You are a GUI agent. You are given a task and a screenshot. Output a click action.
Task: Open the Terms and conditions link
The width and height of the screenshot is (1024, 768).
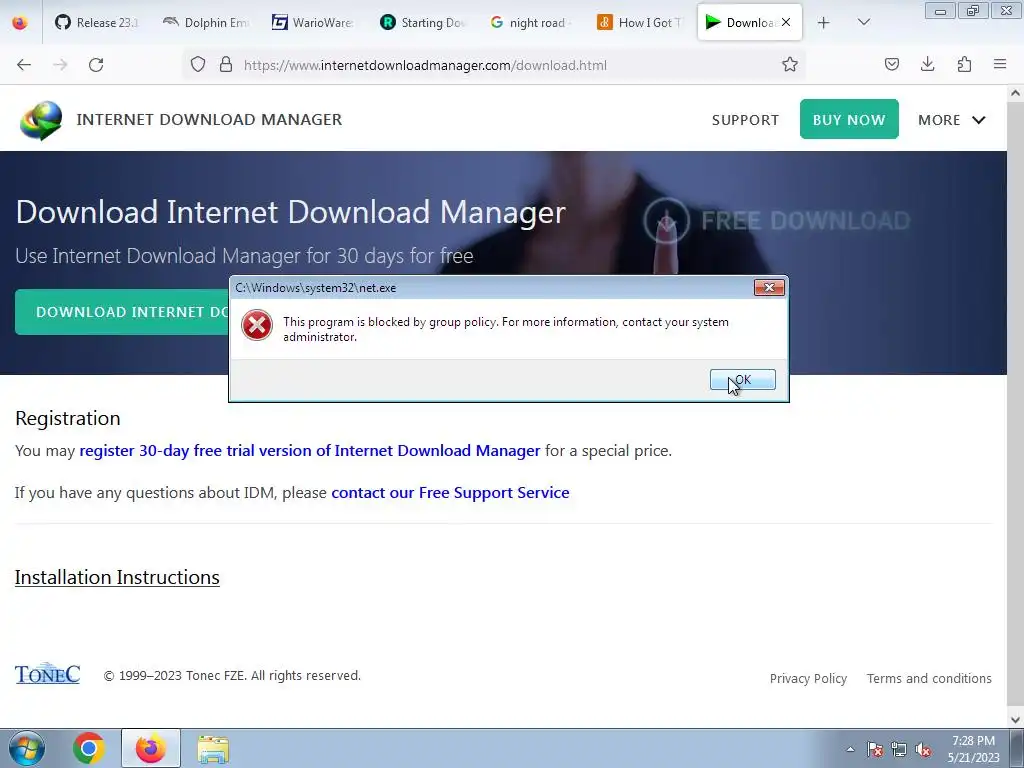tap(929, 679)
